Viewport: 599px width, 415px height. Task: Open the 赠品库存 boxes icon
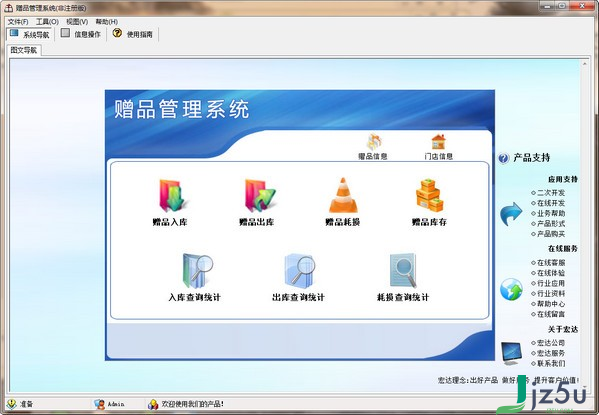(x=429, y=196)
